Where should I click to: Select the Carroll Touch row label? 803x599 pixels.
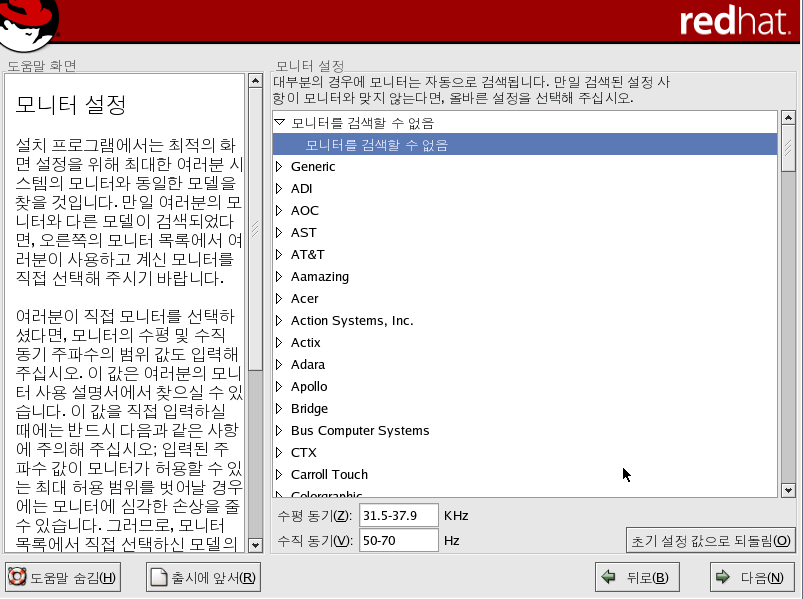[329, 475]
